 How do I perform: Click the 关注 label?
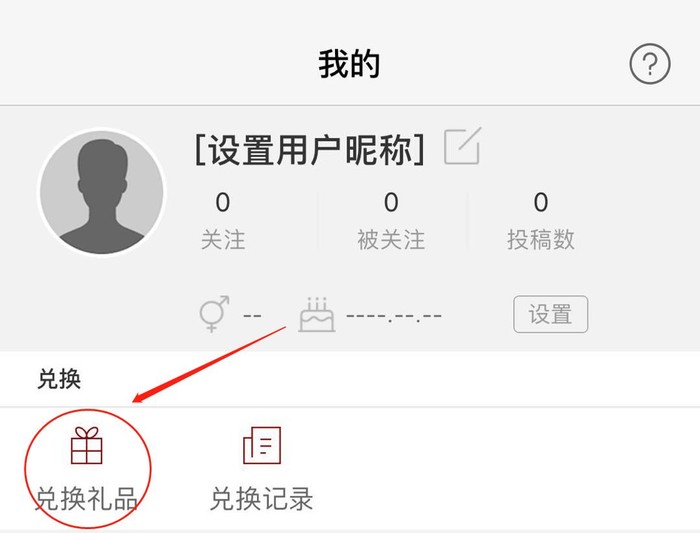[x=223, y=240]
